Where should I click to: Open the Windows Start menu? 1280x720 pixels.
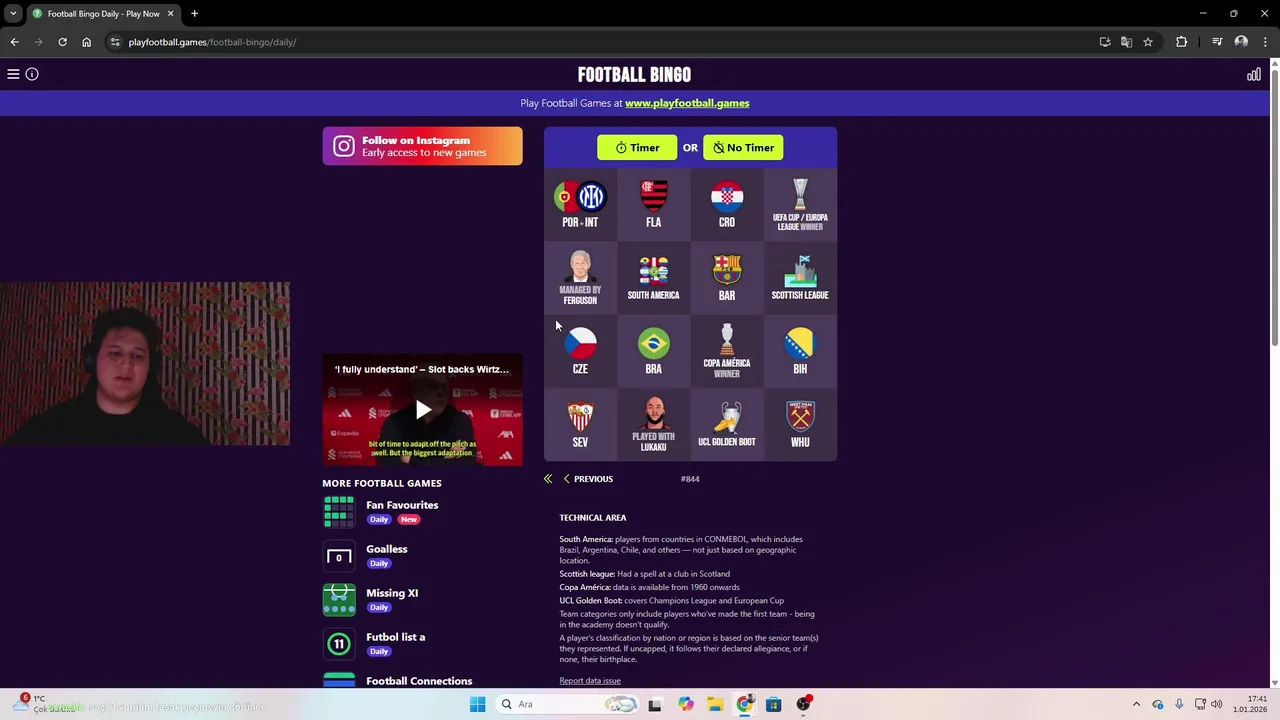(477, 704)
